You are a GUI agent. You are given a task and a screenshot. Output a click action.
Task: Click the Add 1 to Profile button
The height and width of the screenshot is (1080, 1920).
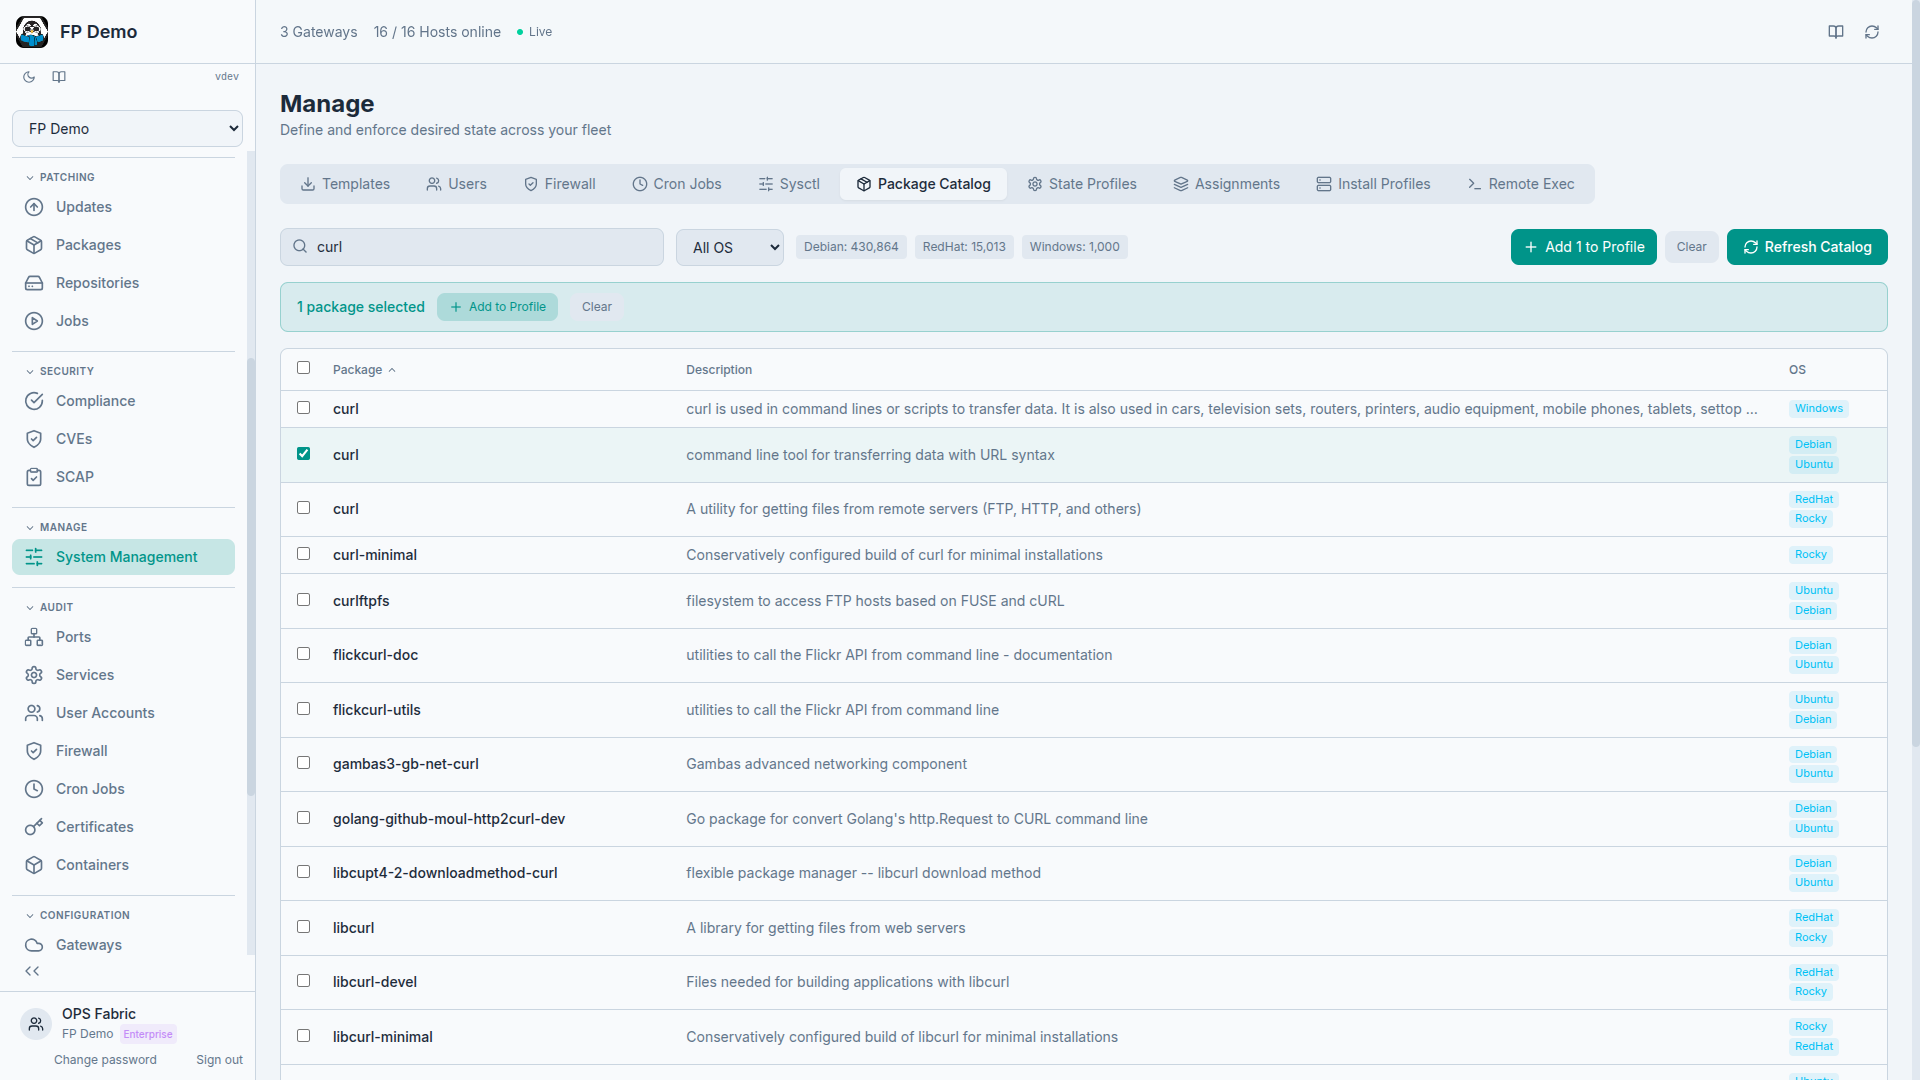1583,247
